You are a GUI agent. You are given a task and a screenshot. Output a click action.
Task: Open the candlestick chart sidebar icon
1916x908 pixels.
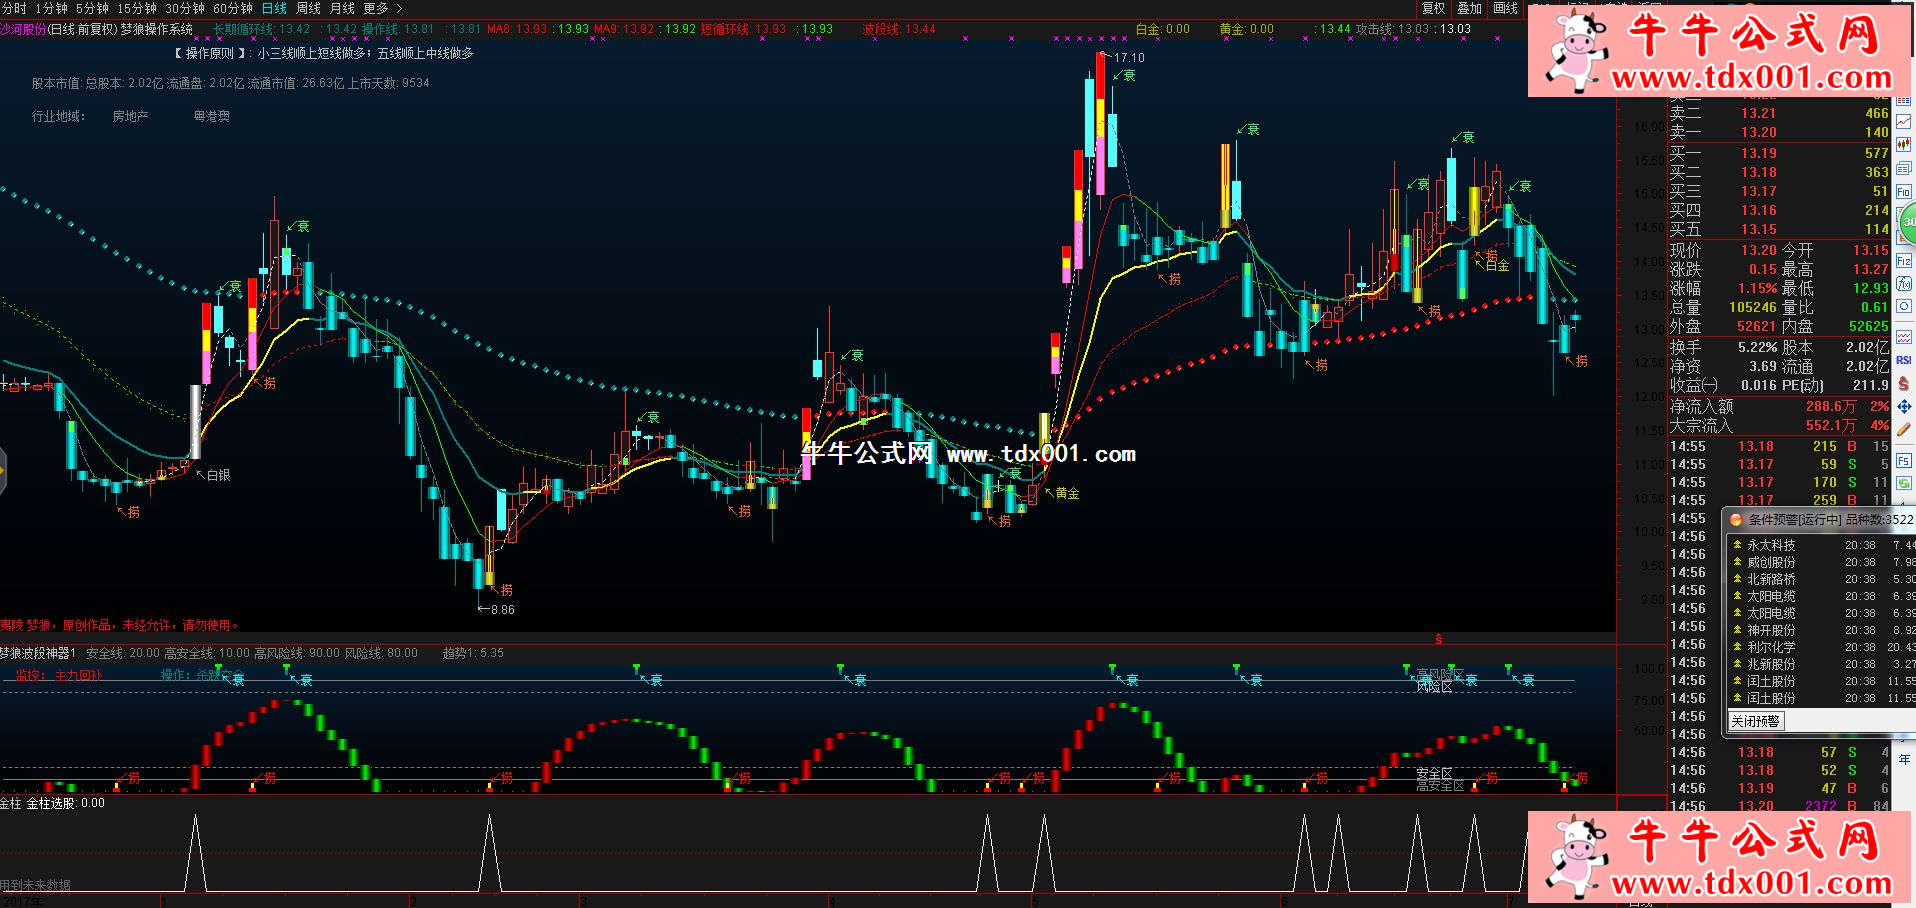coord(1904,145)
